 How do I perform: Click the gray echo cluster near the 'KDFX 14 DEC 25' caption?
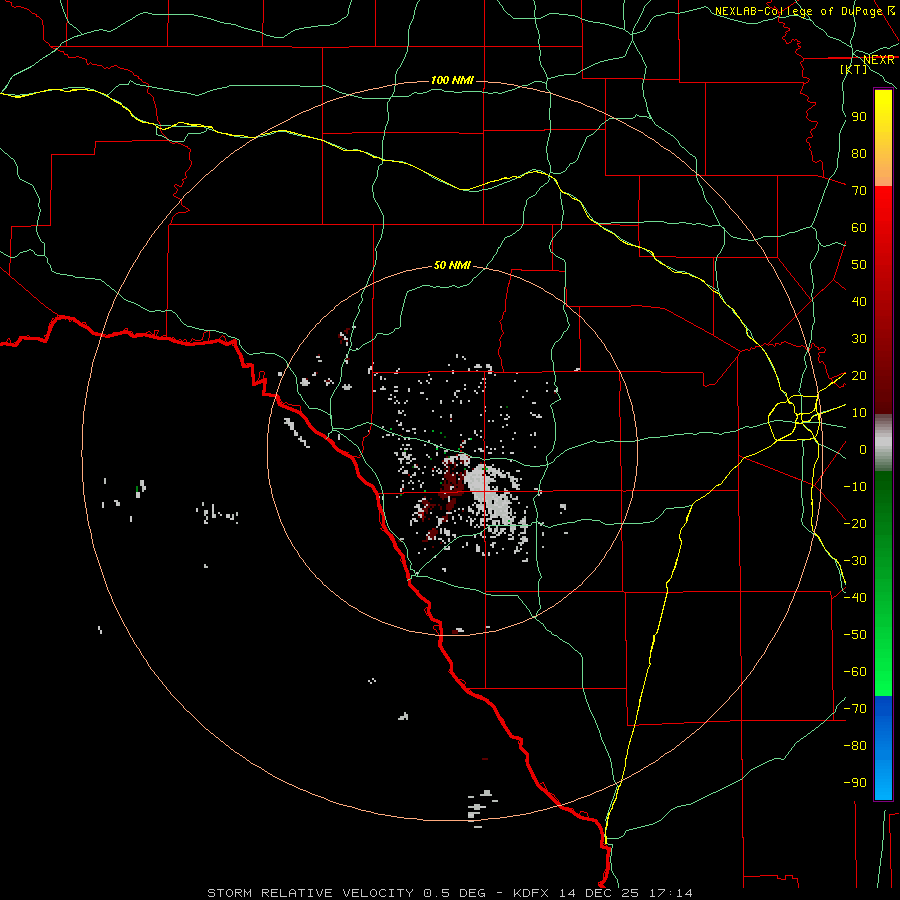(480, 808)
